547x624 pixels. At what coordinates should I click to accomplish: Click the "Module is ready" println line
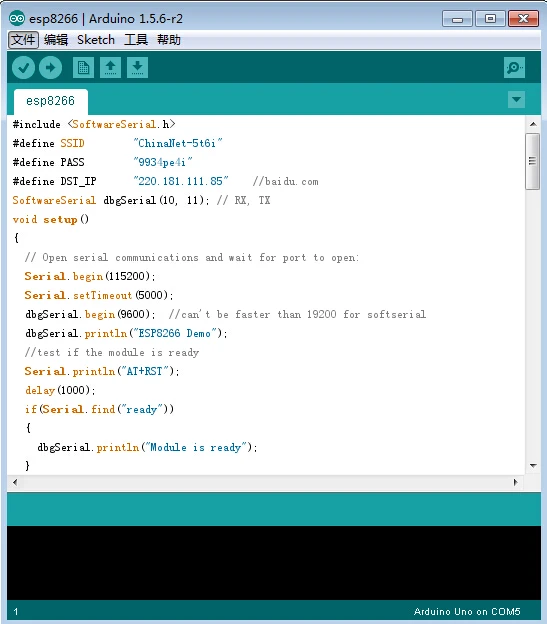(147, 447)
